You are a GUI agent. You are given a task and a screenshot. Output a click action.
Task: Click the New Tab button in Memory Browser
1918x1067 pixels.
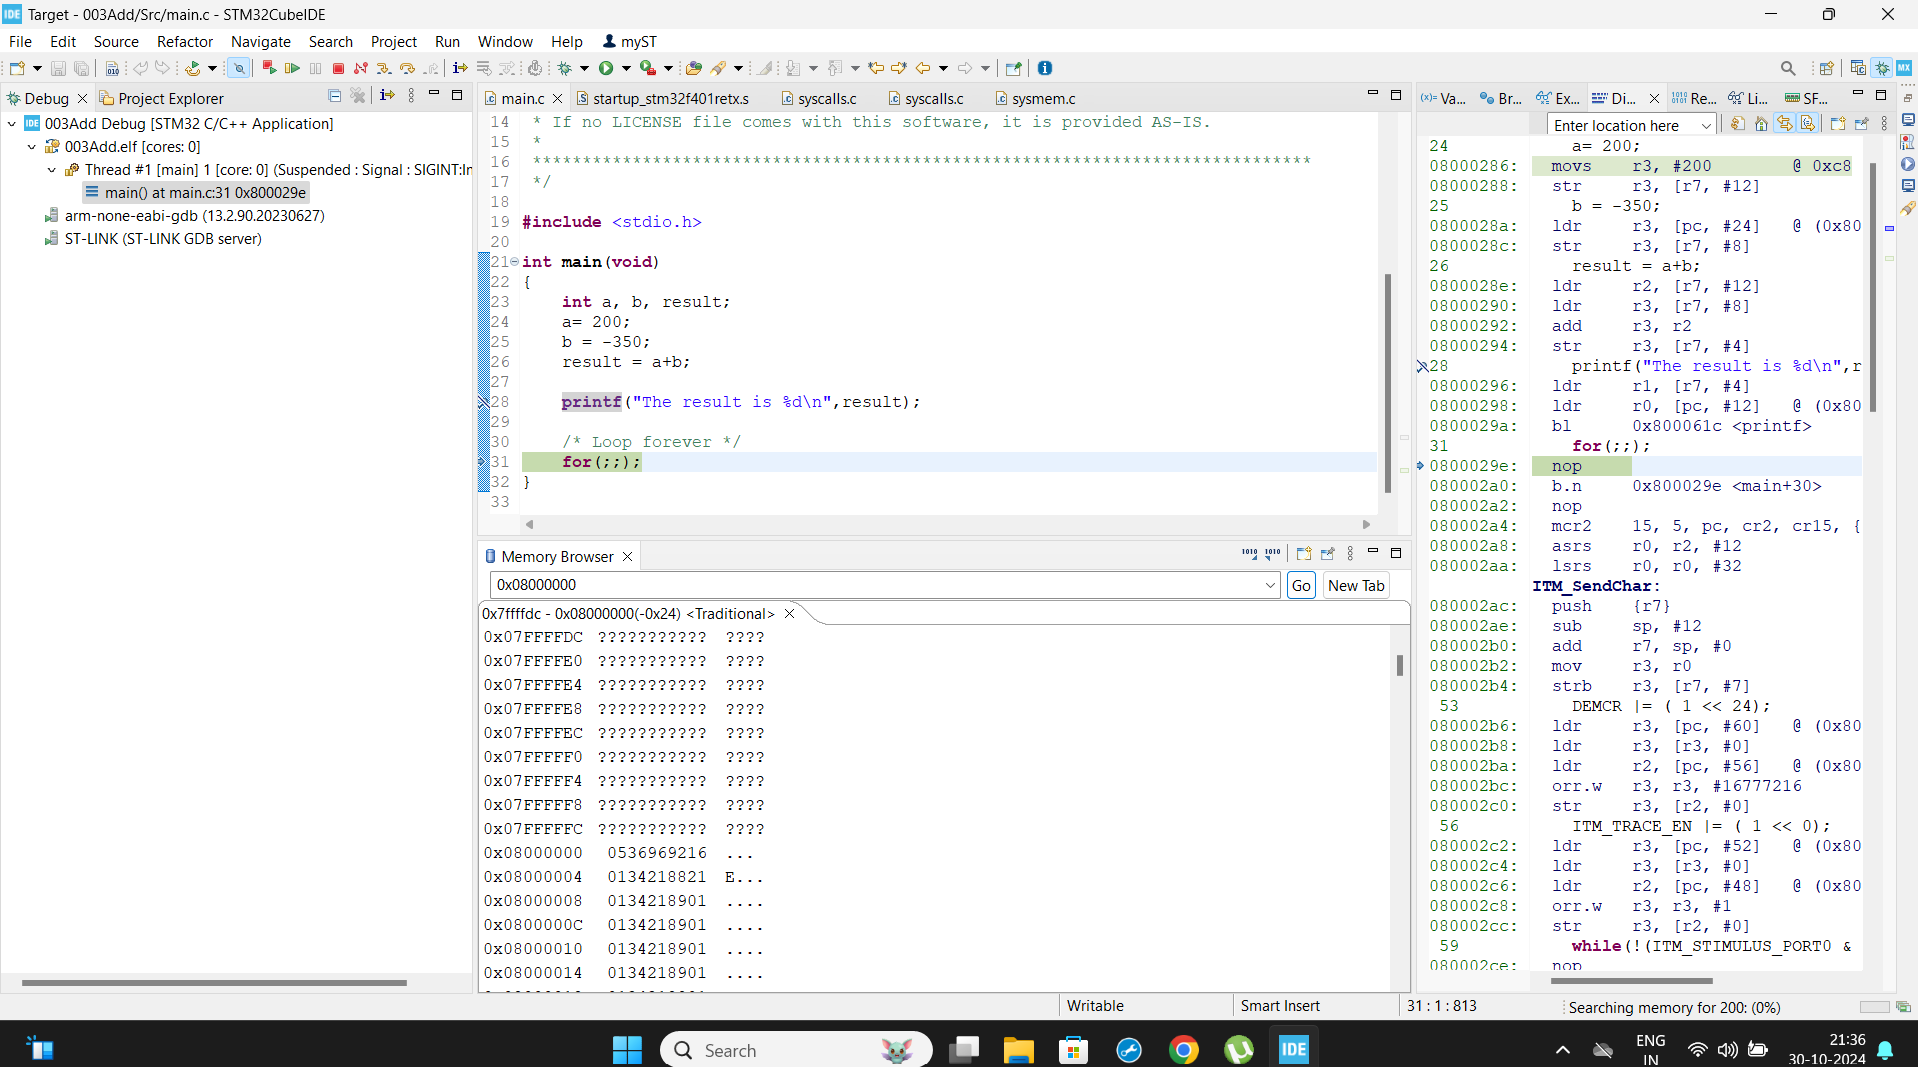(x=1356, y=585)
